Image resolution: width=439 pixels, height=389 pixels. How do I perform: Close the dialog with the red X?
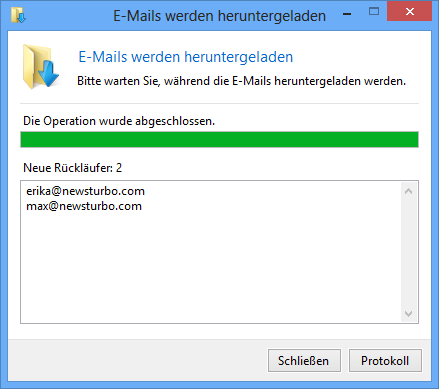tap(410, 12)
